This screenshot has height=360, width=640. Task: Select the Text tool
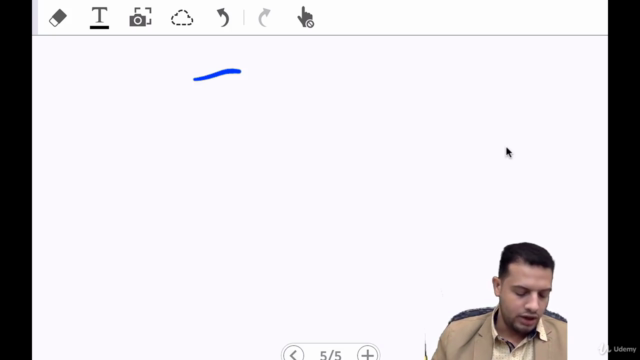pyautogui.click(x=99, y=18)
